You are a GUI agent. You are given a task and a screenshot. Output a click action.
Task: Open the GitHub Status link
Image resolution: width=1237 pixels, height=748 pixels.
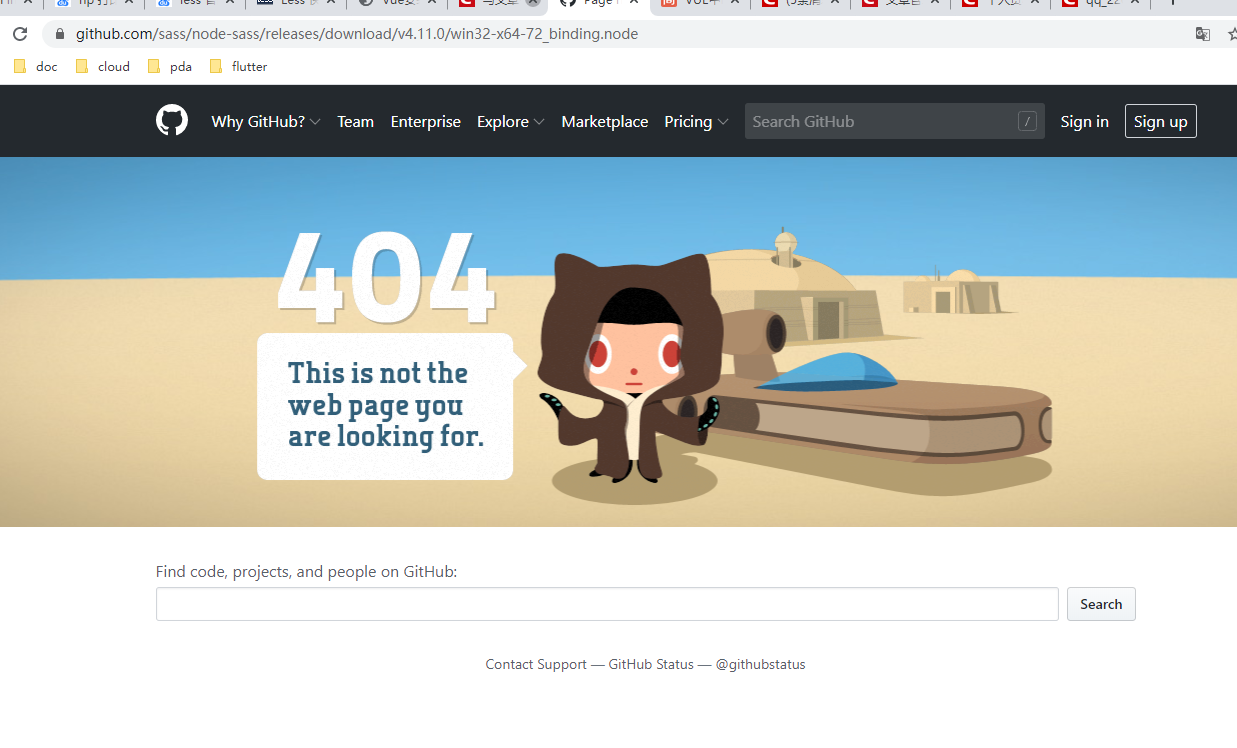click(x=651, y=664)
